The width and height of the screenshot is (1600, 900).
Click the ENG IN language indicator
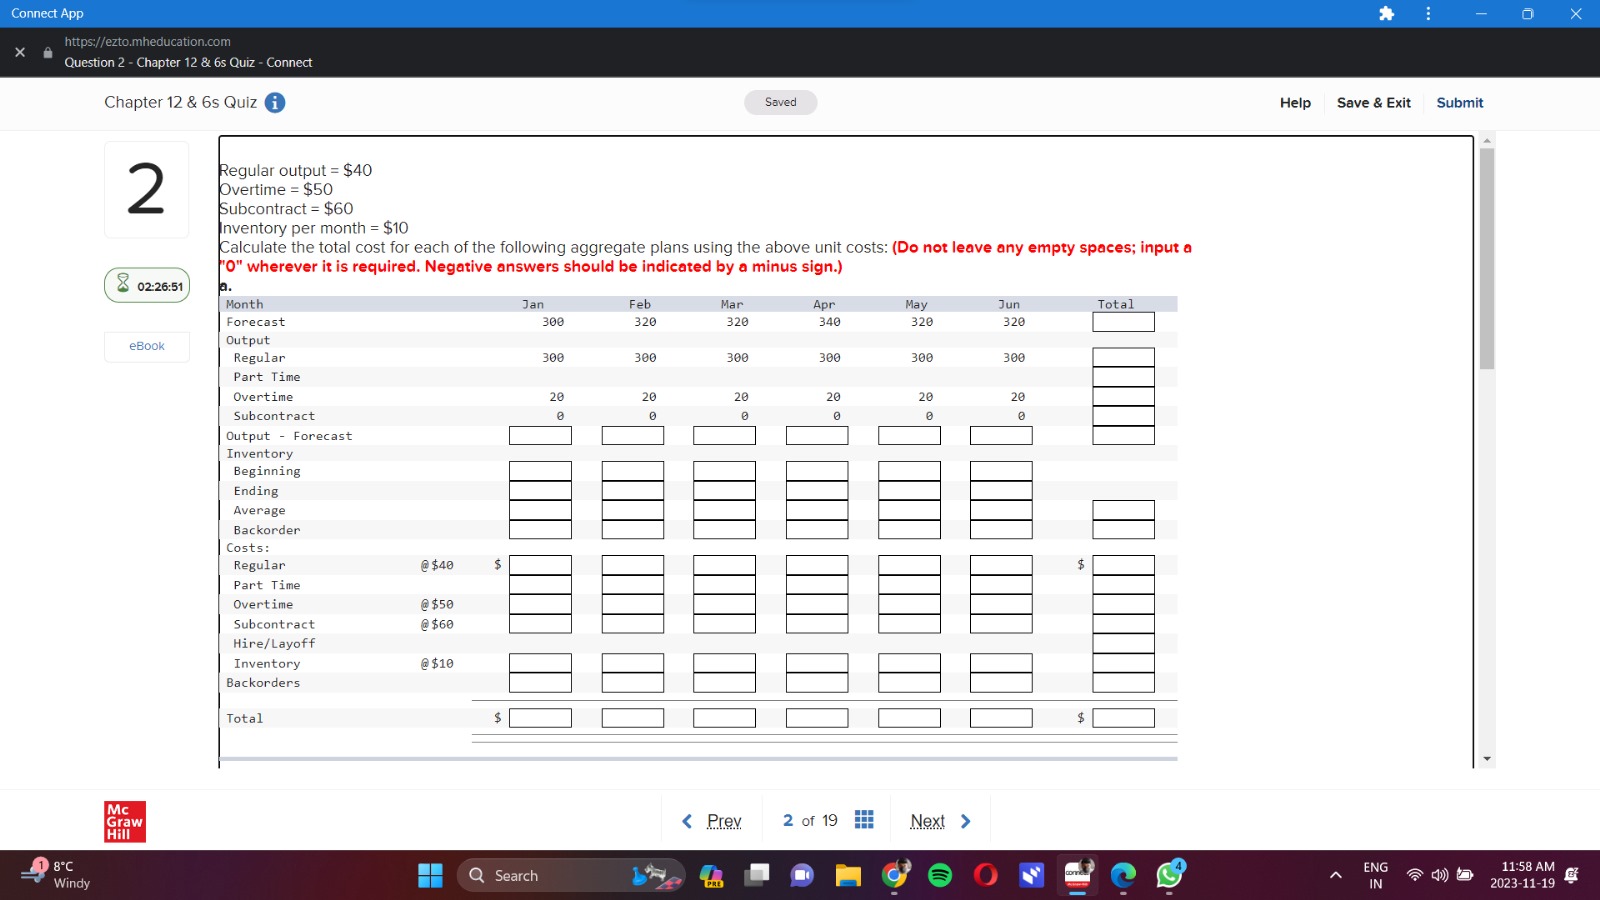click(x=1375, y=875)
